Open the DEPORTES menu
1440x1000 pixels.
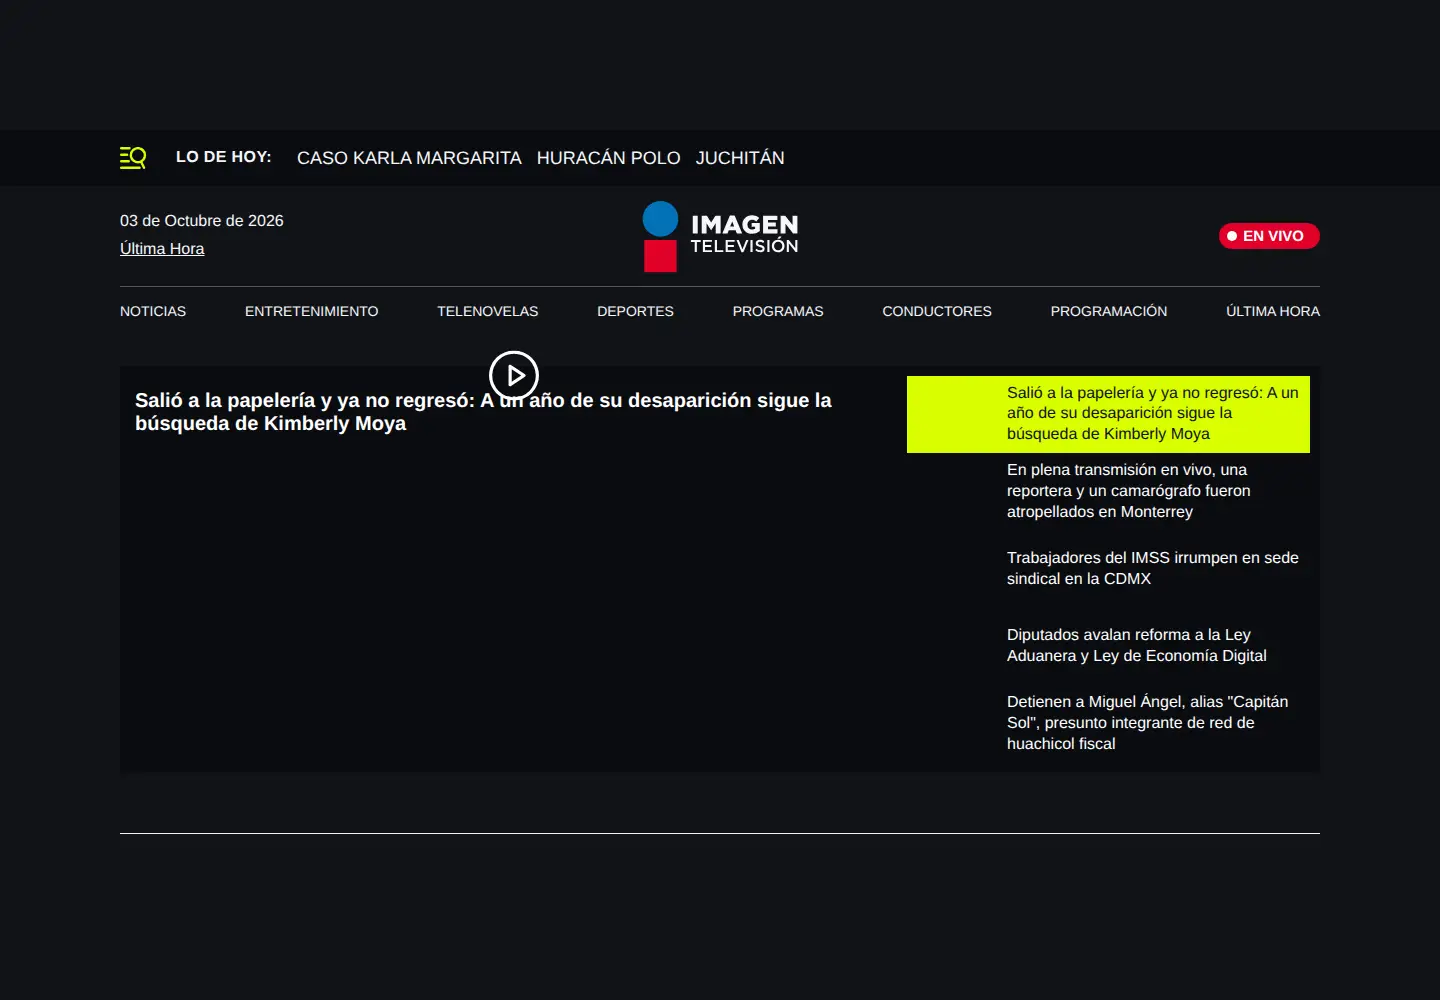pyautogui.click(x=635, y=311)
